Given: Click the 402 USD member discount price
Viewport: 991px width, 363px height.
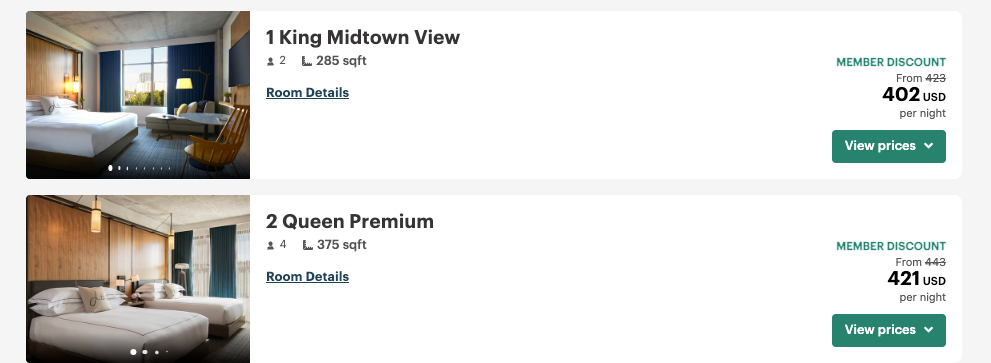Looking at the screenshot, I should pos(914,95).
